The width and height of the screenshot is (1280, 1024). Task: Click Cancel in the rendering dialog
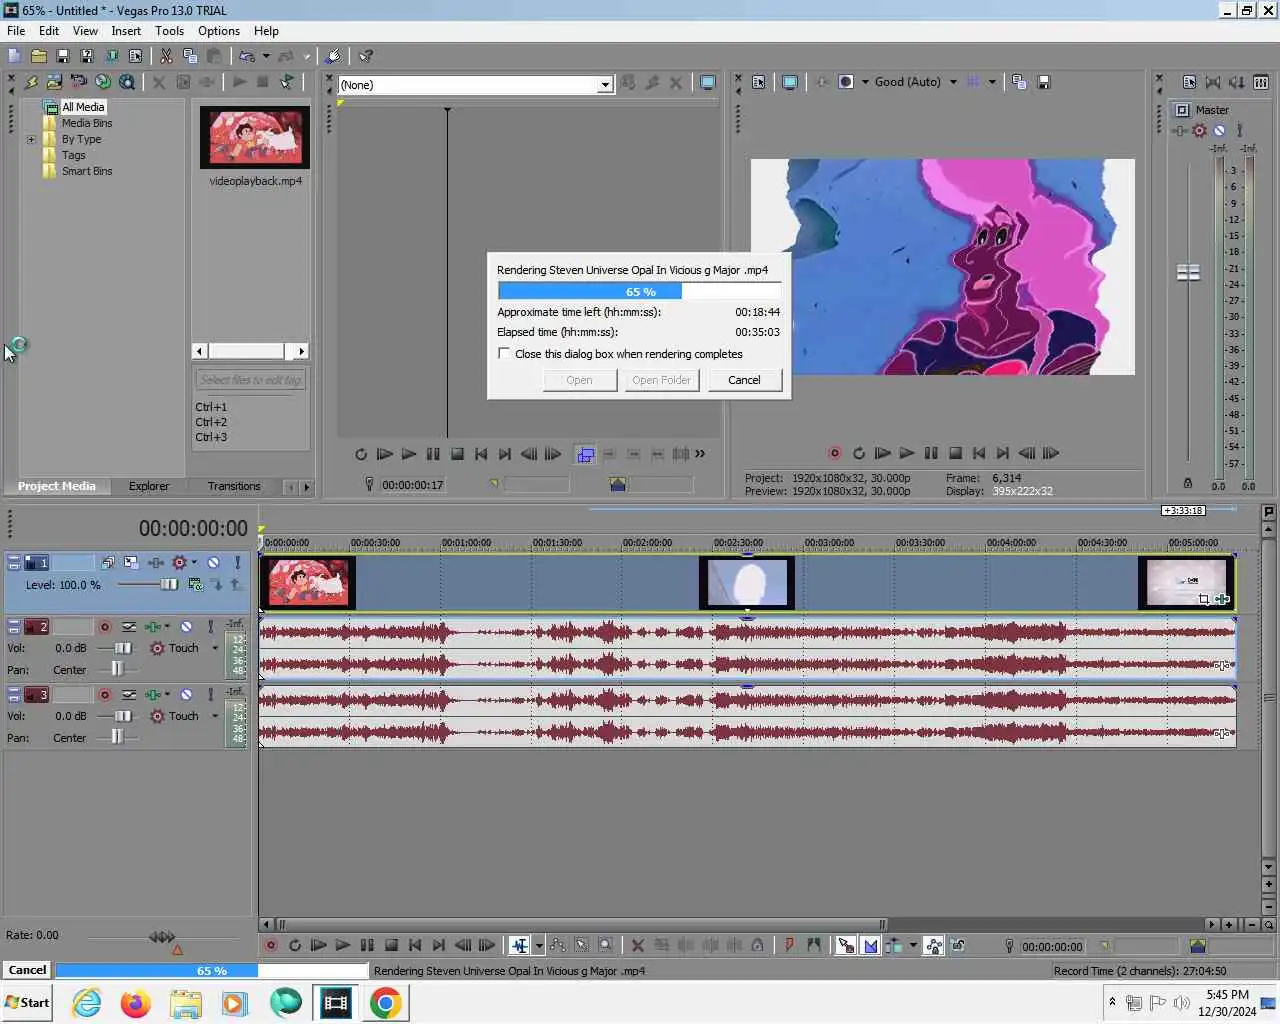744,380
